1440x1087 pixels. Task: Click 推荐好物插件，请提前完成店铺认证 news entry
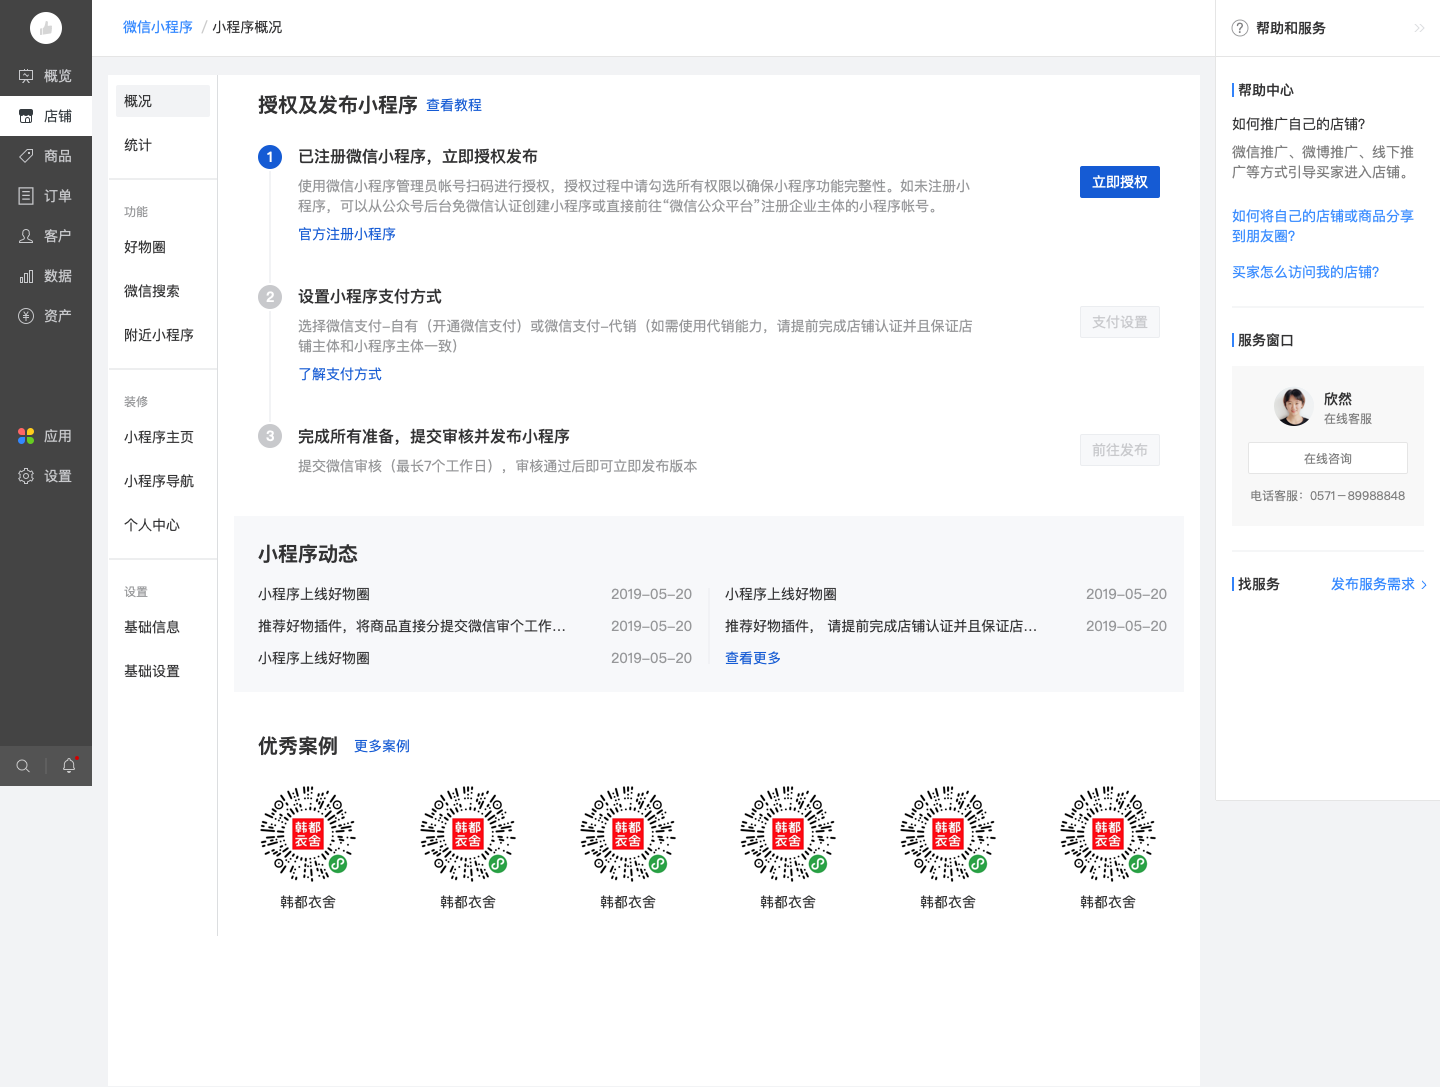tap(881, 626)
